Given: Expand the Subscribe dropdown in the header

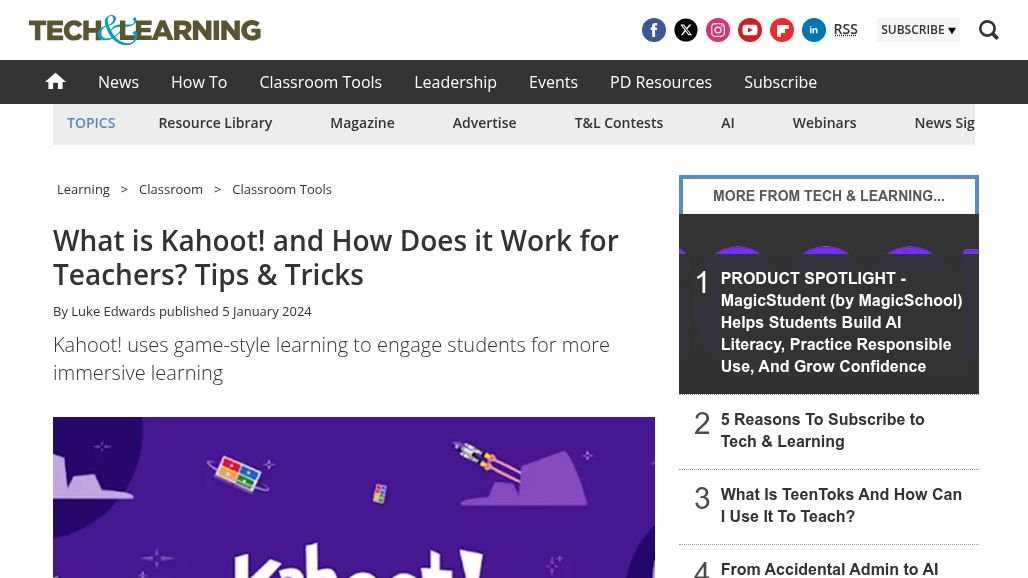Looking at the screenshot, I should coord(918,30).
